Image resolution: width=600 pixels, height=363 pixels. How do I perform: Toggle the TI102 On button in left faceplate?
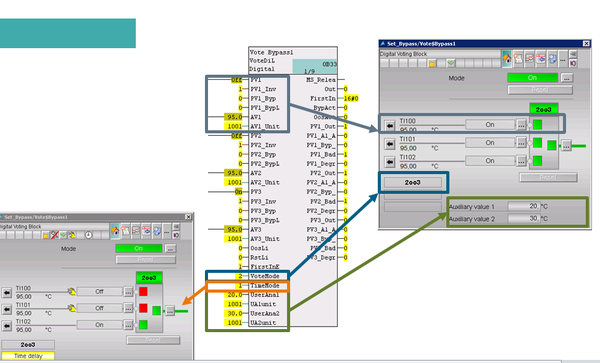tap(99, 325)
